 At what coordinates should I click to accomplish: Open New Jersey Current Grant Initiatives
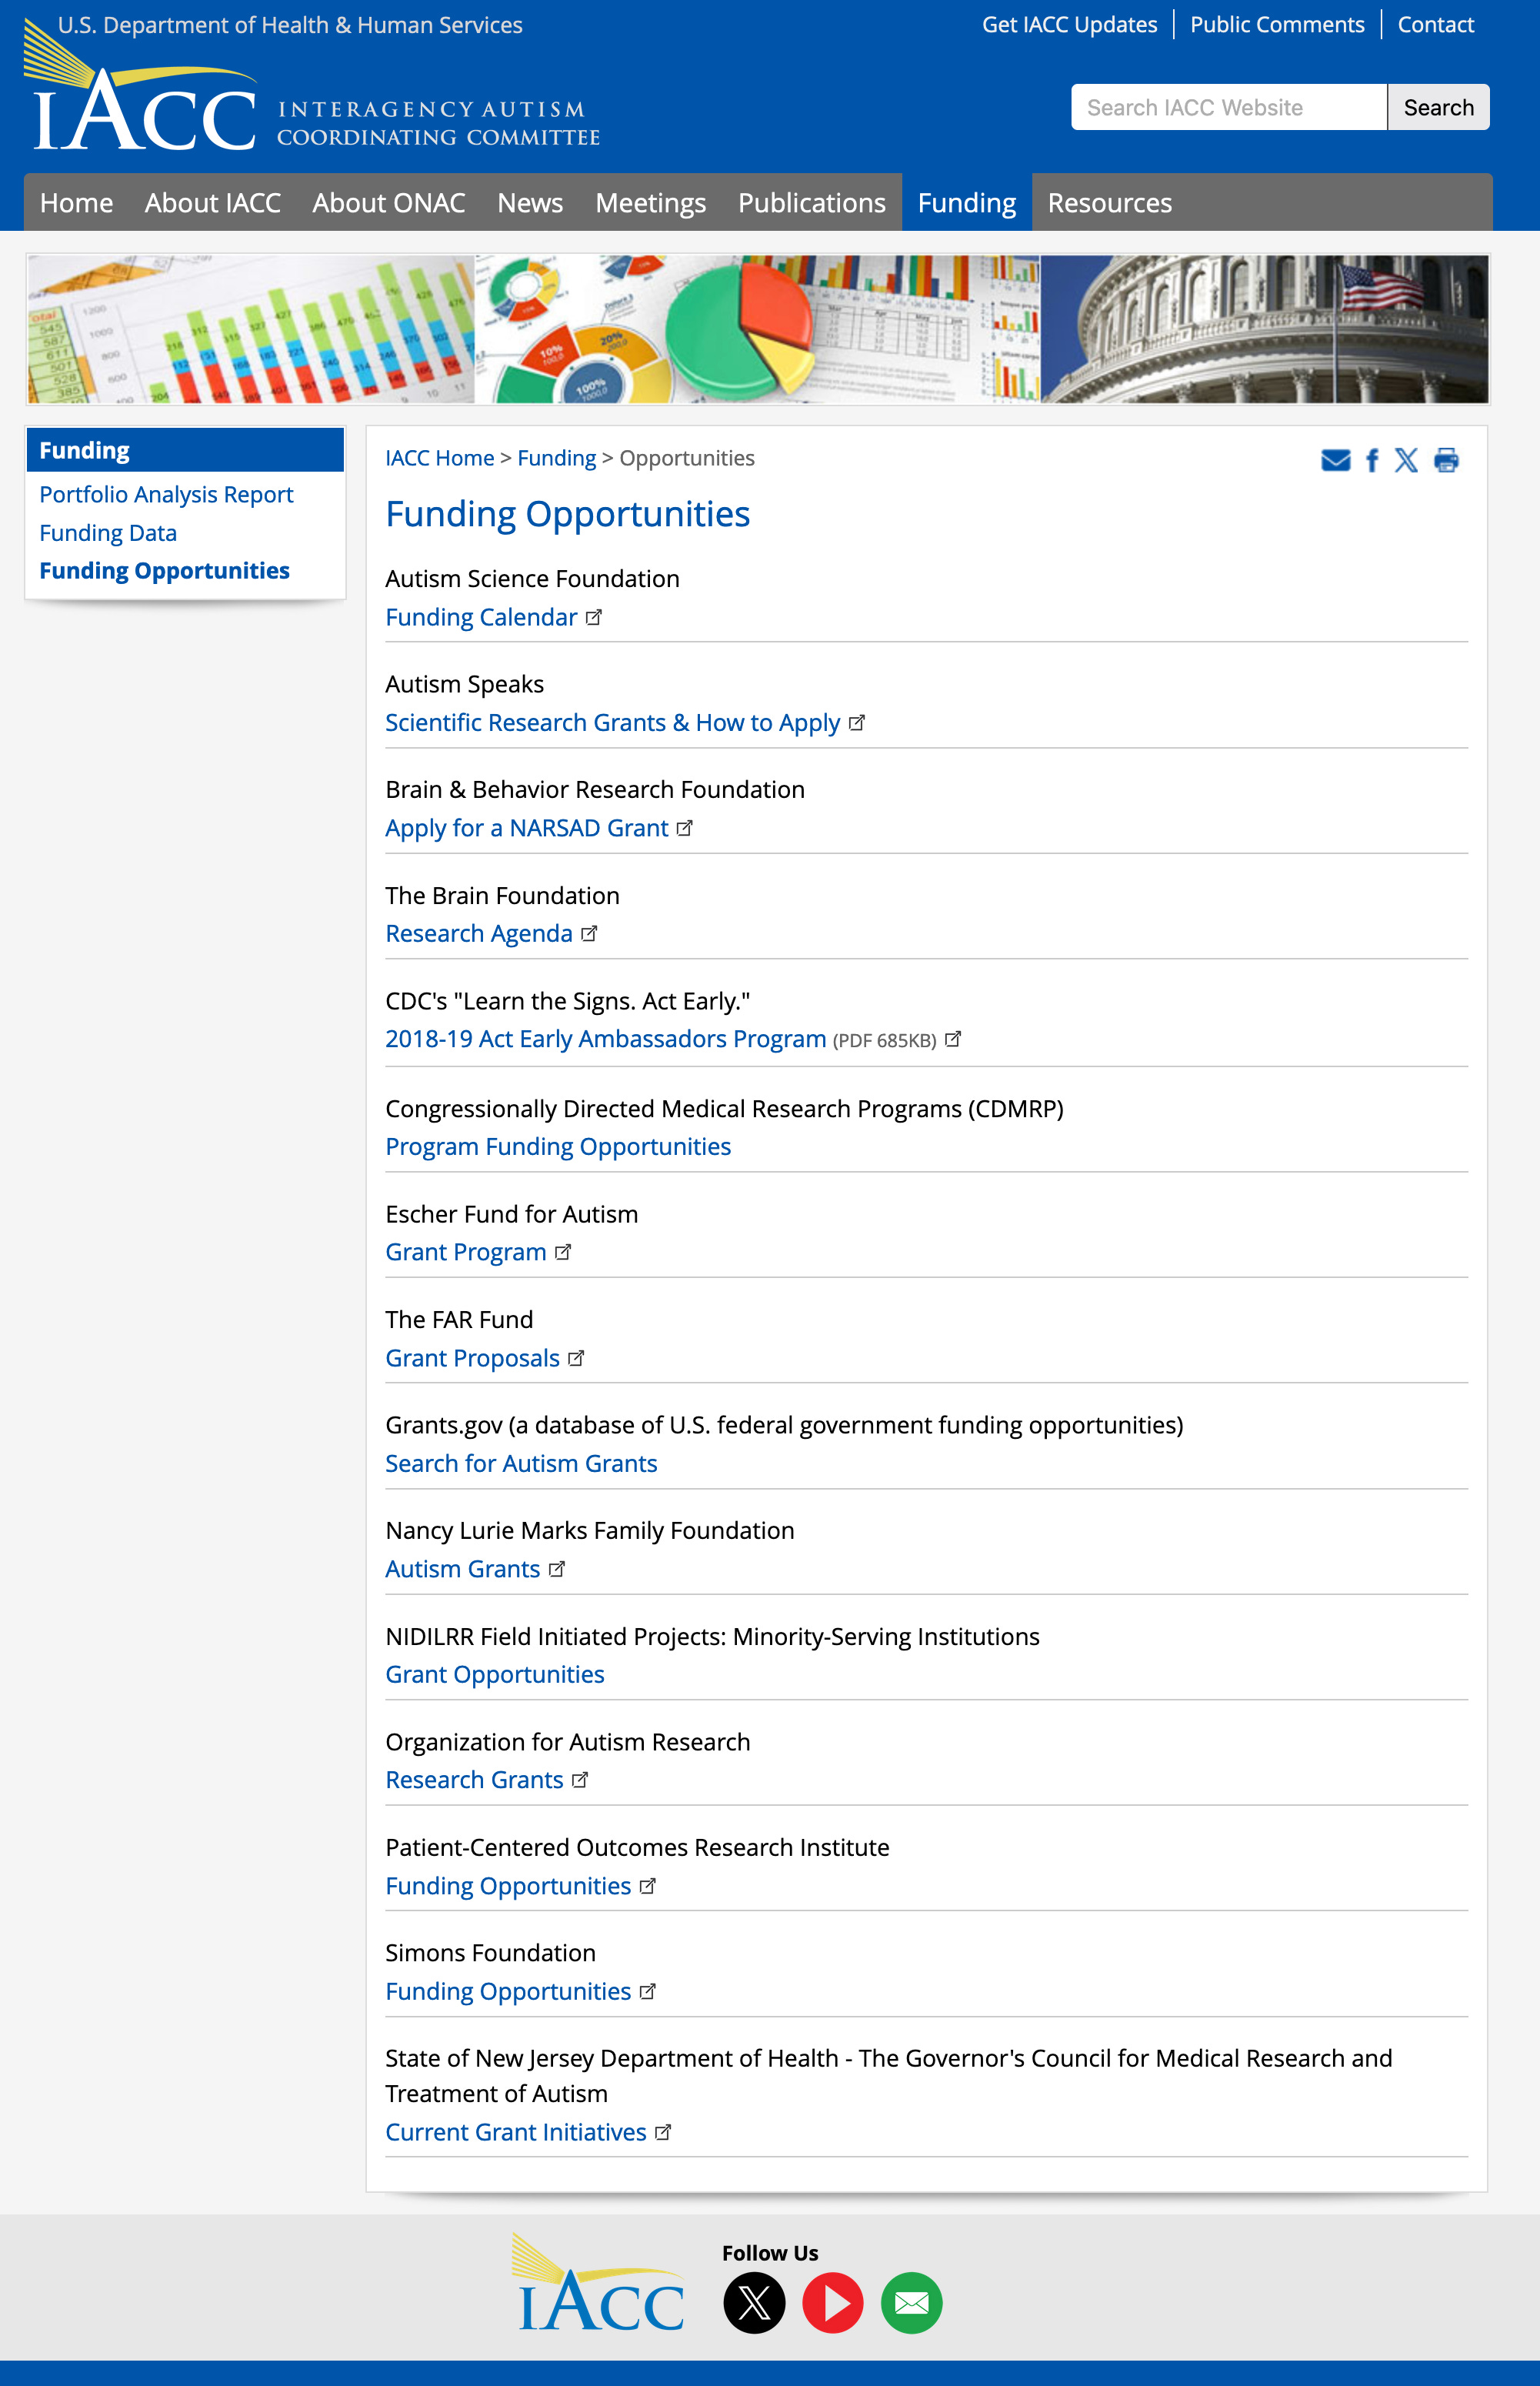(x=516, y=2132)
